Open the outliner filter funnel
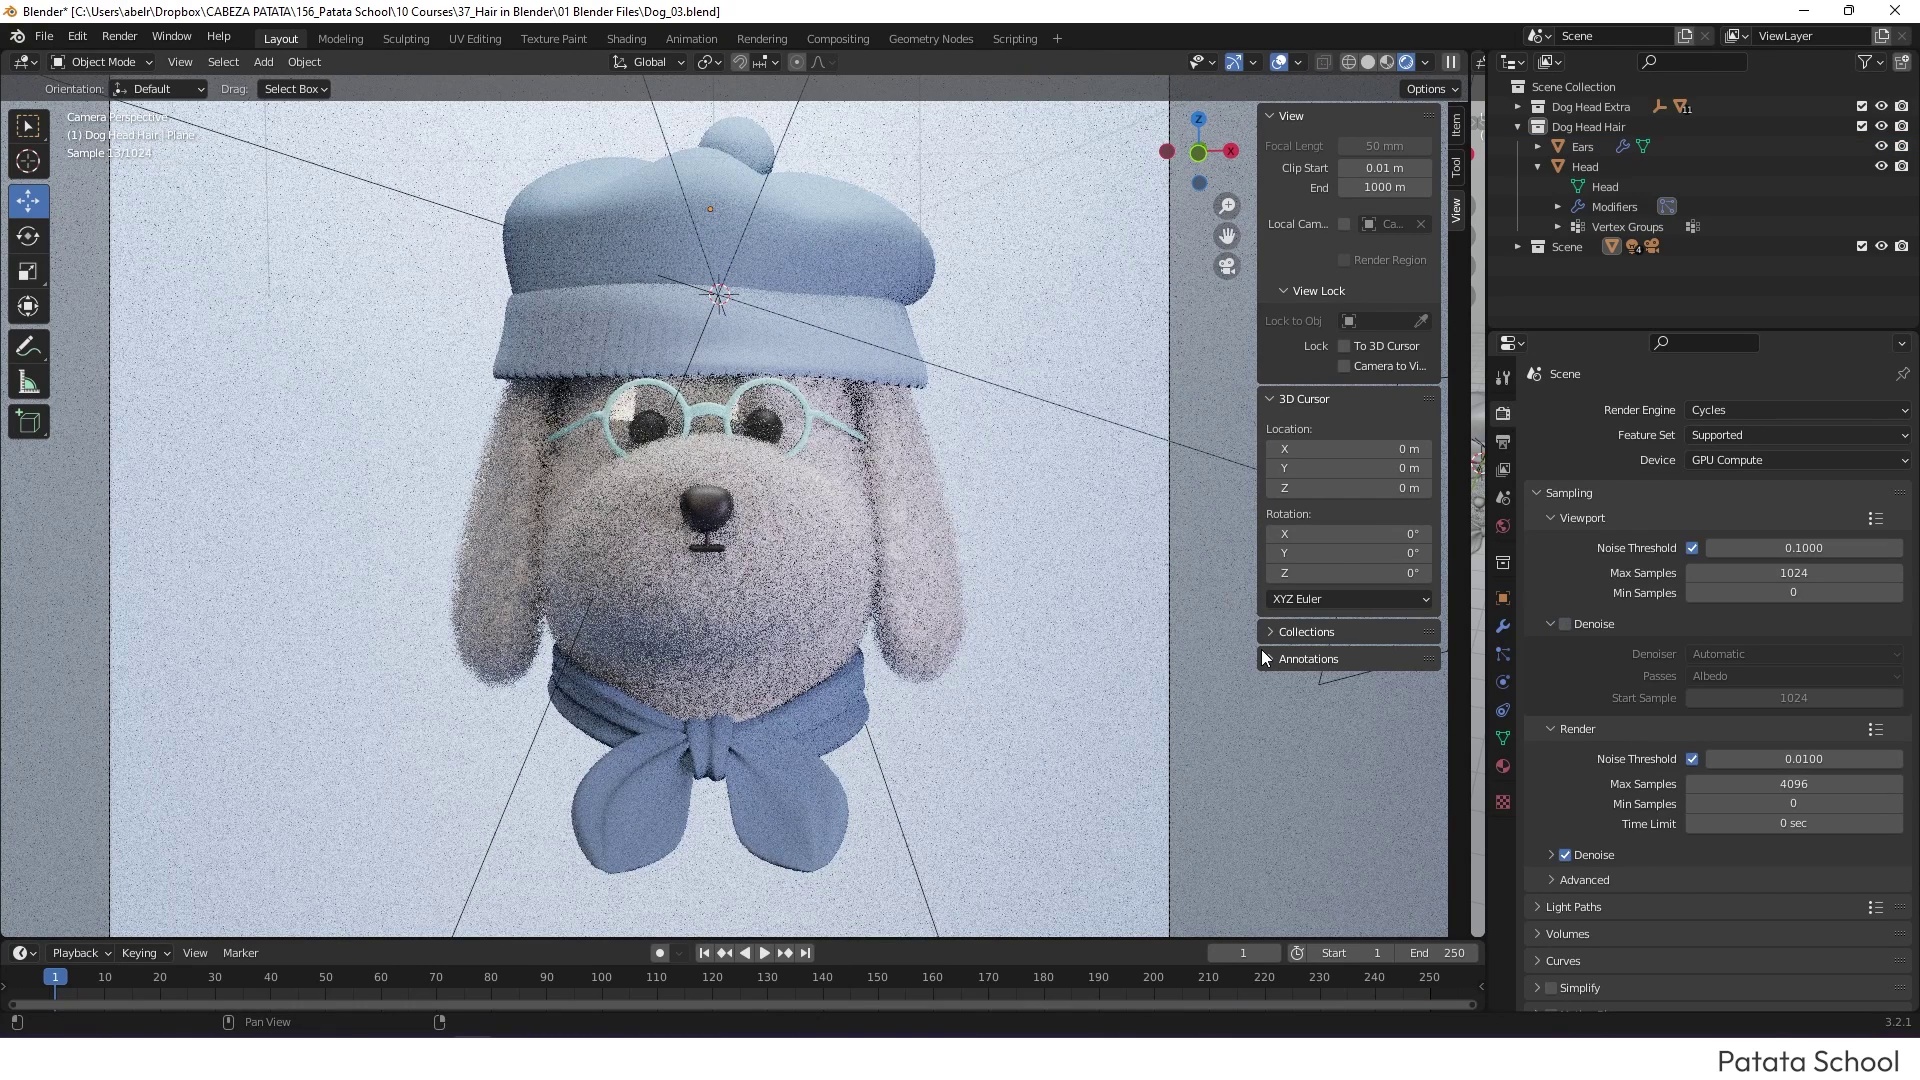 coord(1865,62)
